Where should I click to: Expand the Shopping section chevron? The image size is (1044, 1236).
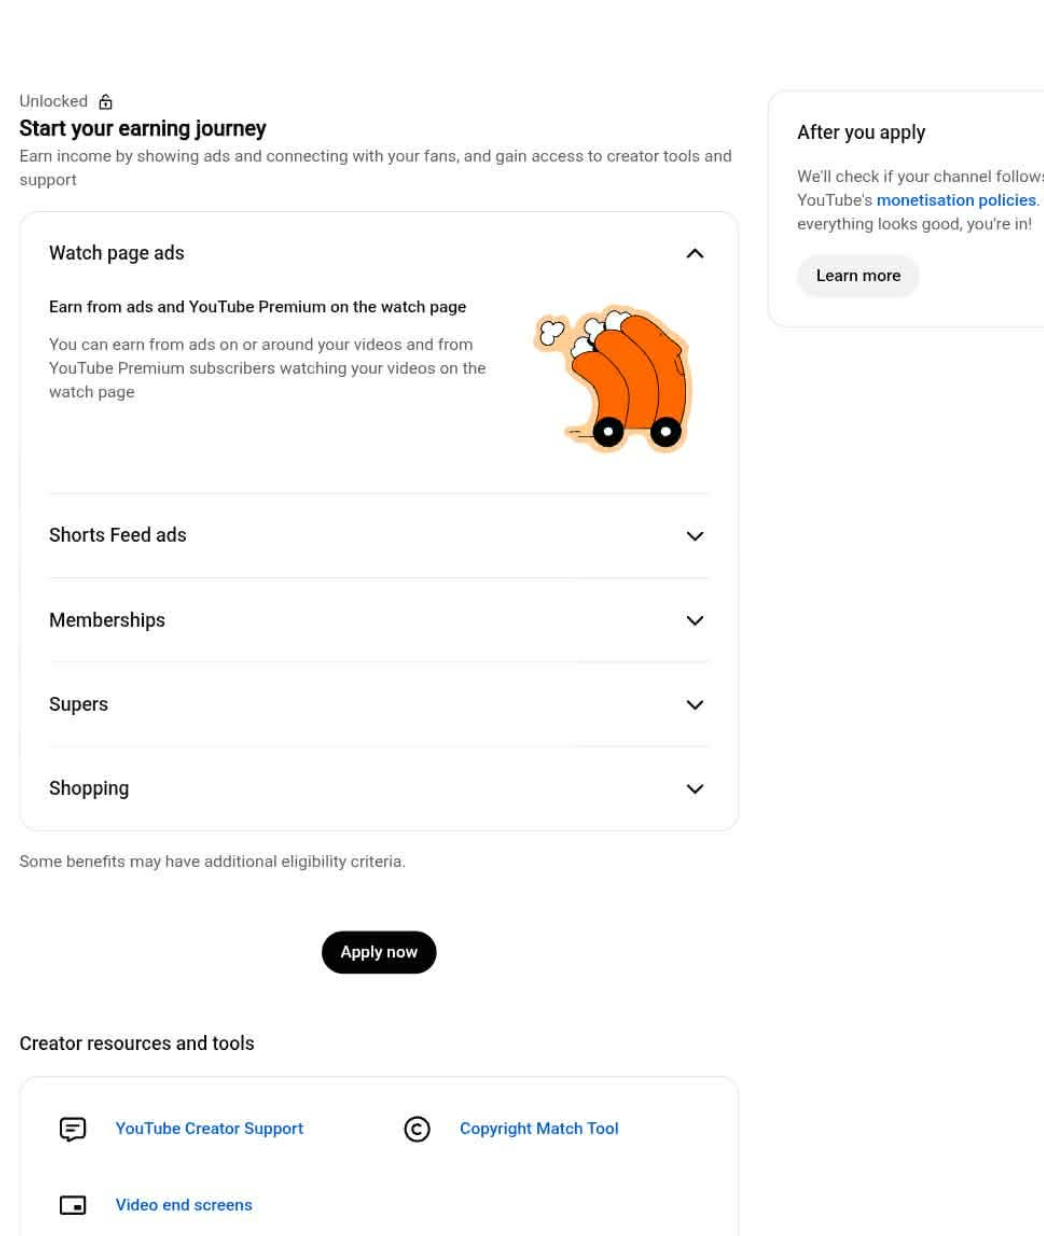695,789
